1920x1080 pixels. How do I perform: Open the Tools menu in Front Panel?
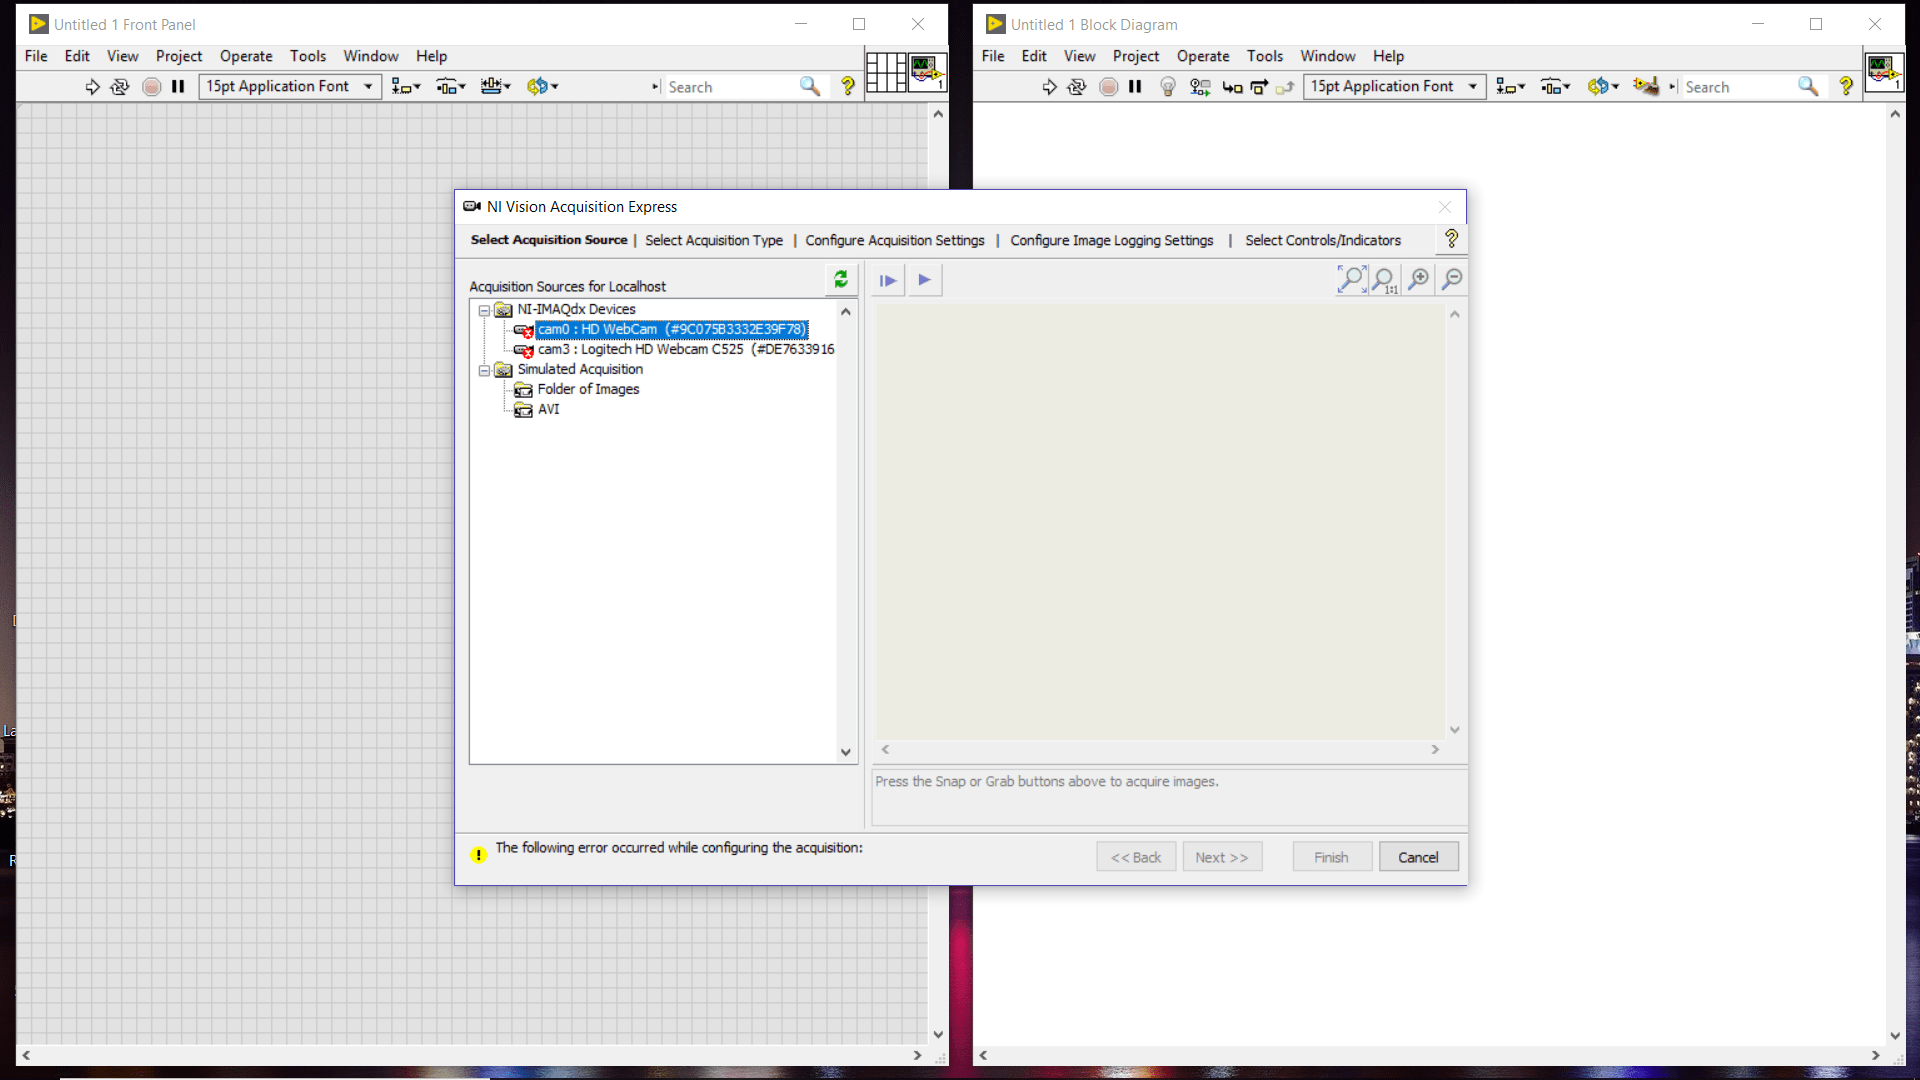click(x=307, y=56)
